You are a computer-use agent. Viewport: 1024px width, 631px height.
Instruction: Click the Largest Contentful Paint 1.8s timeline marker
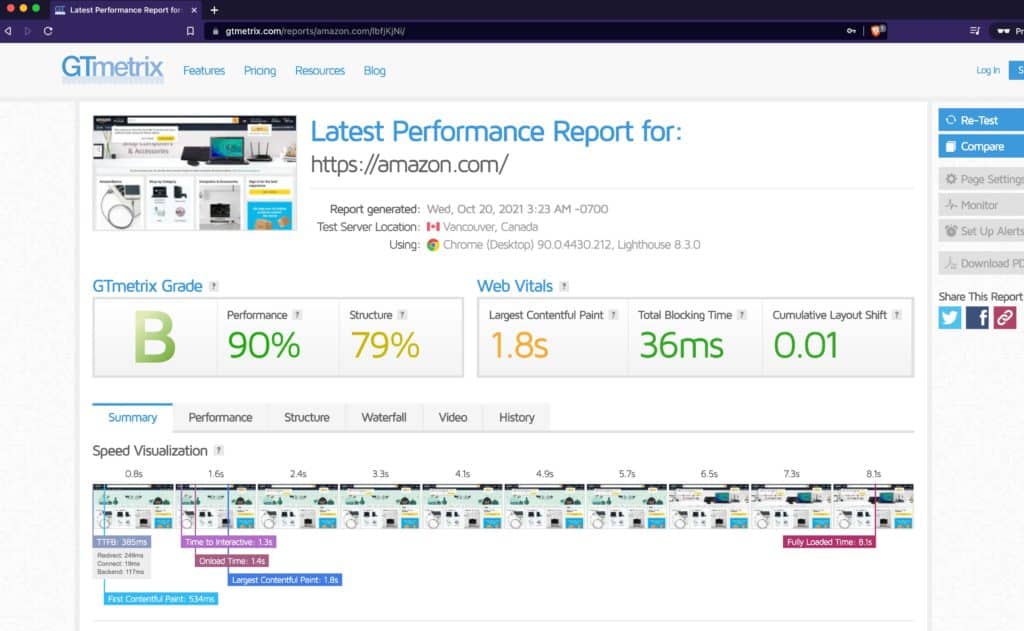click(285, 579)
